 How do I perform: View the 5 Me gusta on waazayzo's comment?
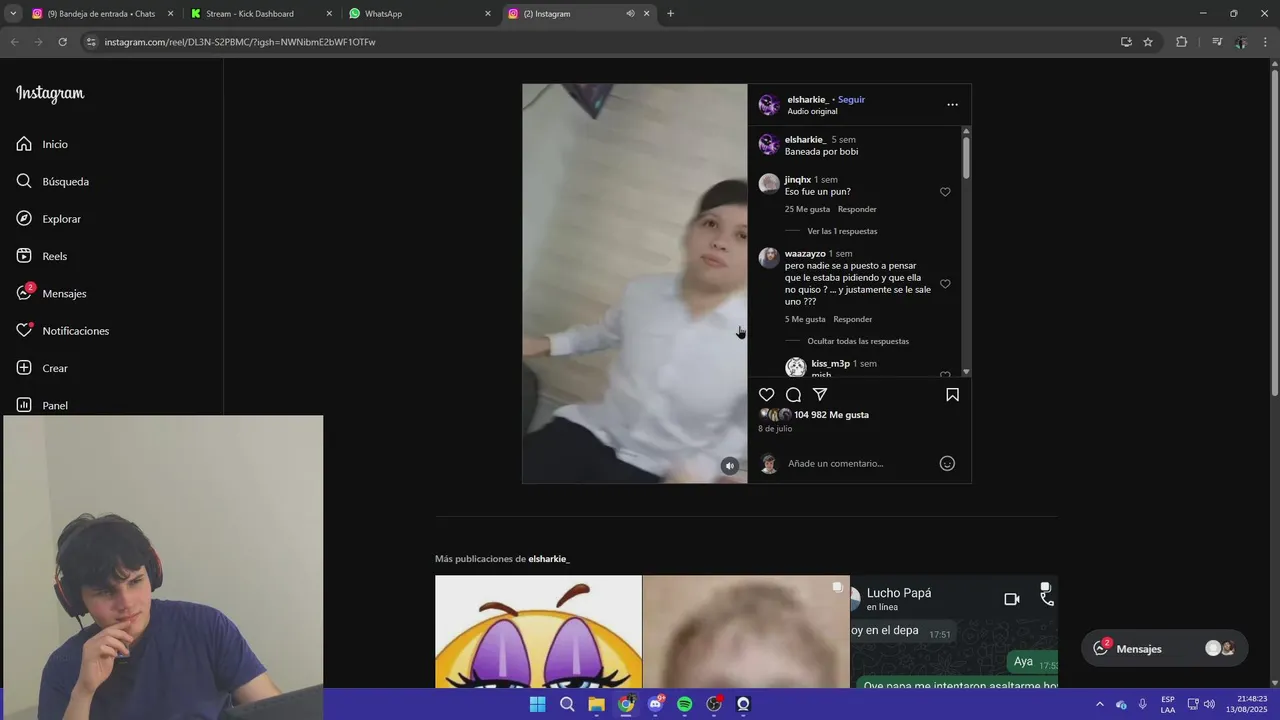[x=805, y=319]
